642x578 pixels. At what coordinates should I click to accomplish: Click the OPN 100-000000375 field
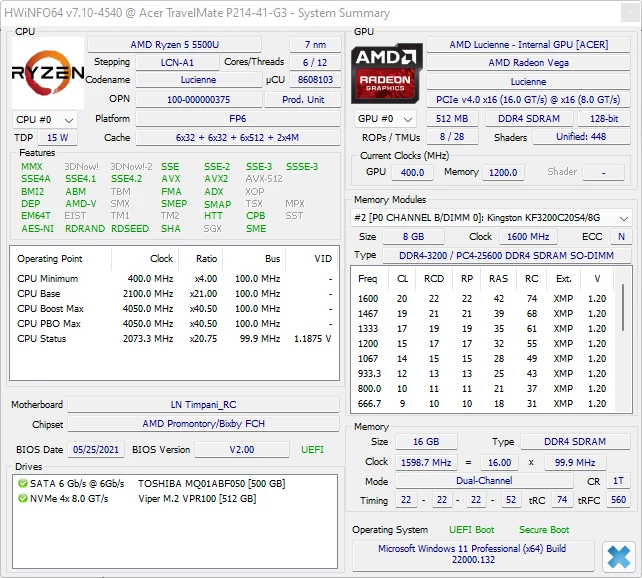tap(199, 99)
